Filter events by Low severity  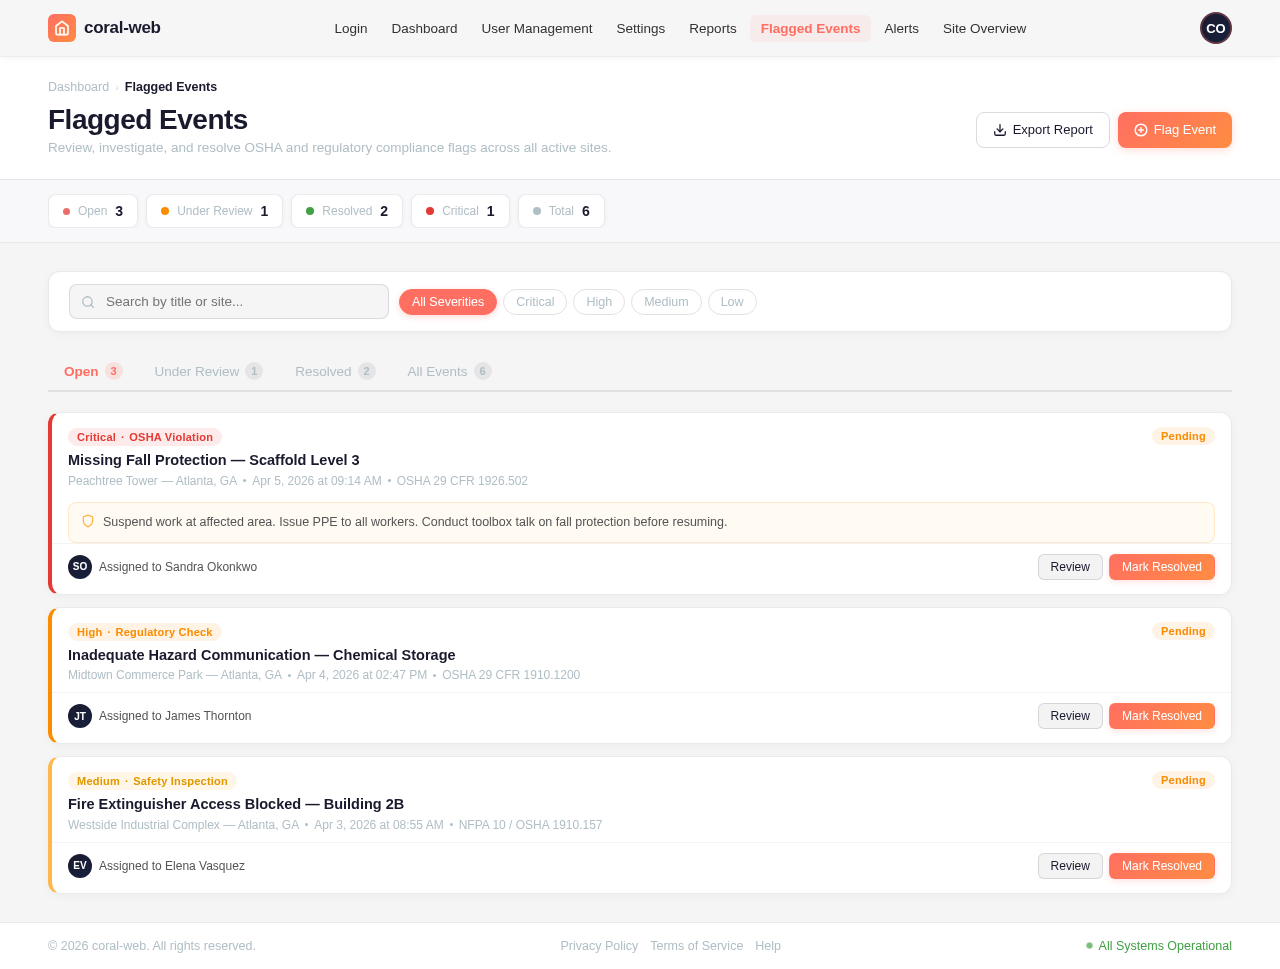click(732, 302)
